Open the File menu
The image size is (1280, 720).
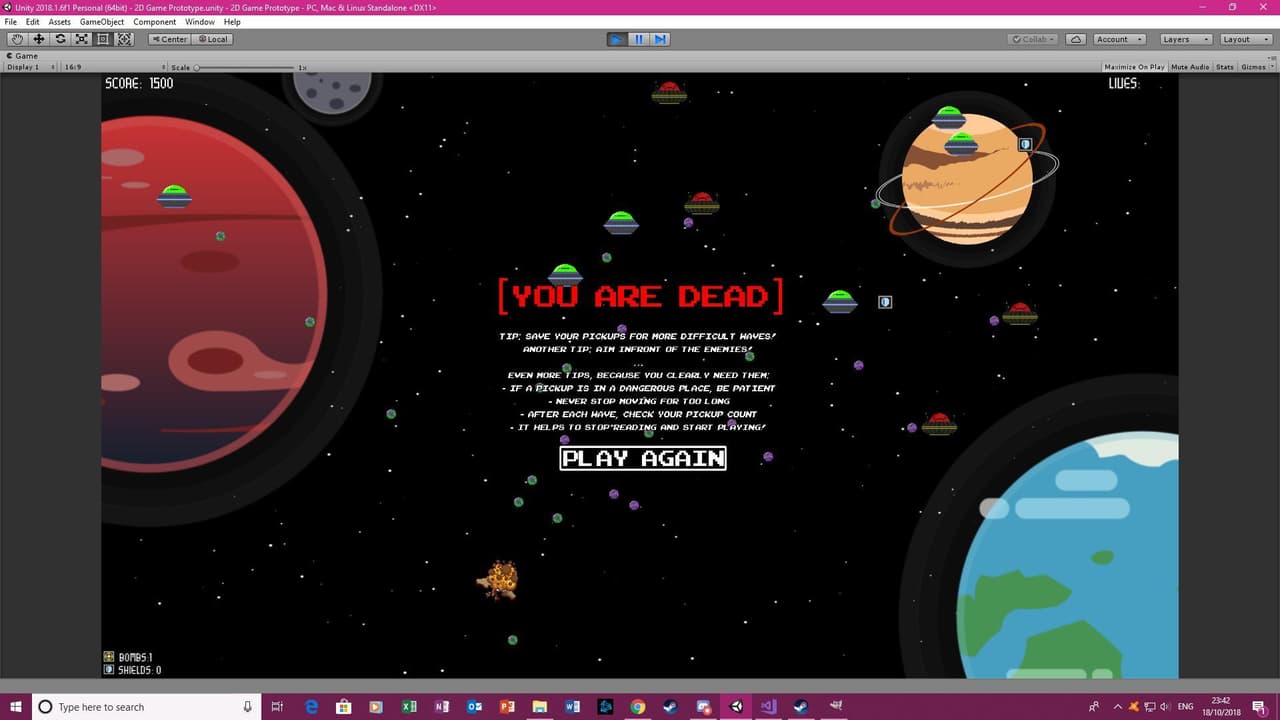[11, 22]
